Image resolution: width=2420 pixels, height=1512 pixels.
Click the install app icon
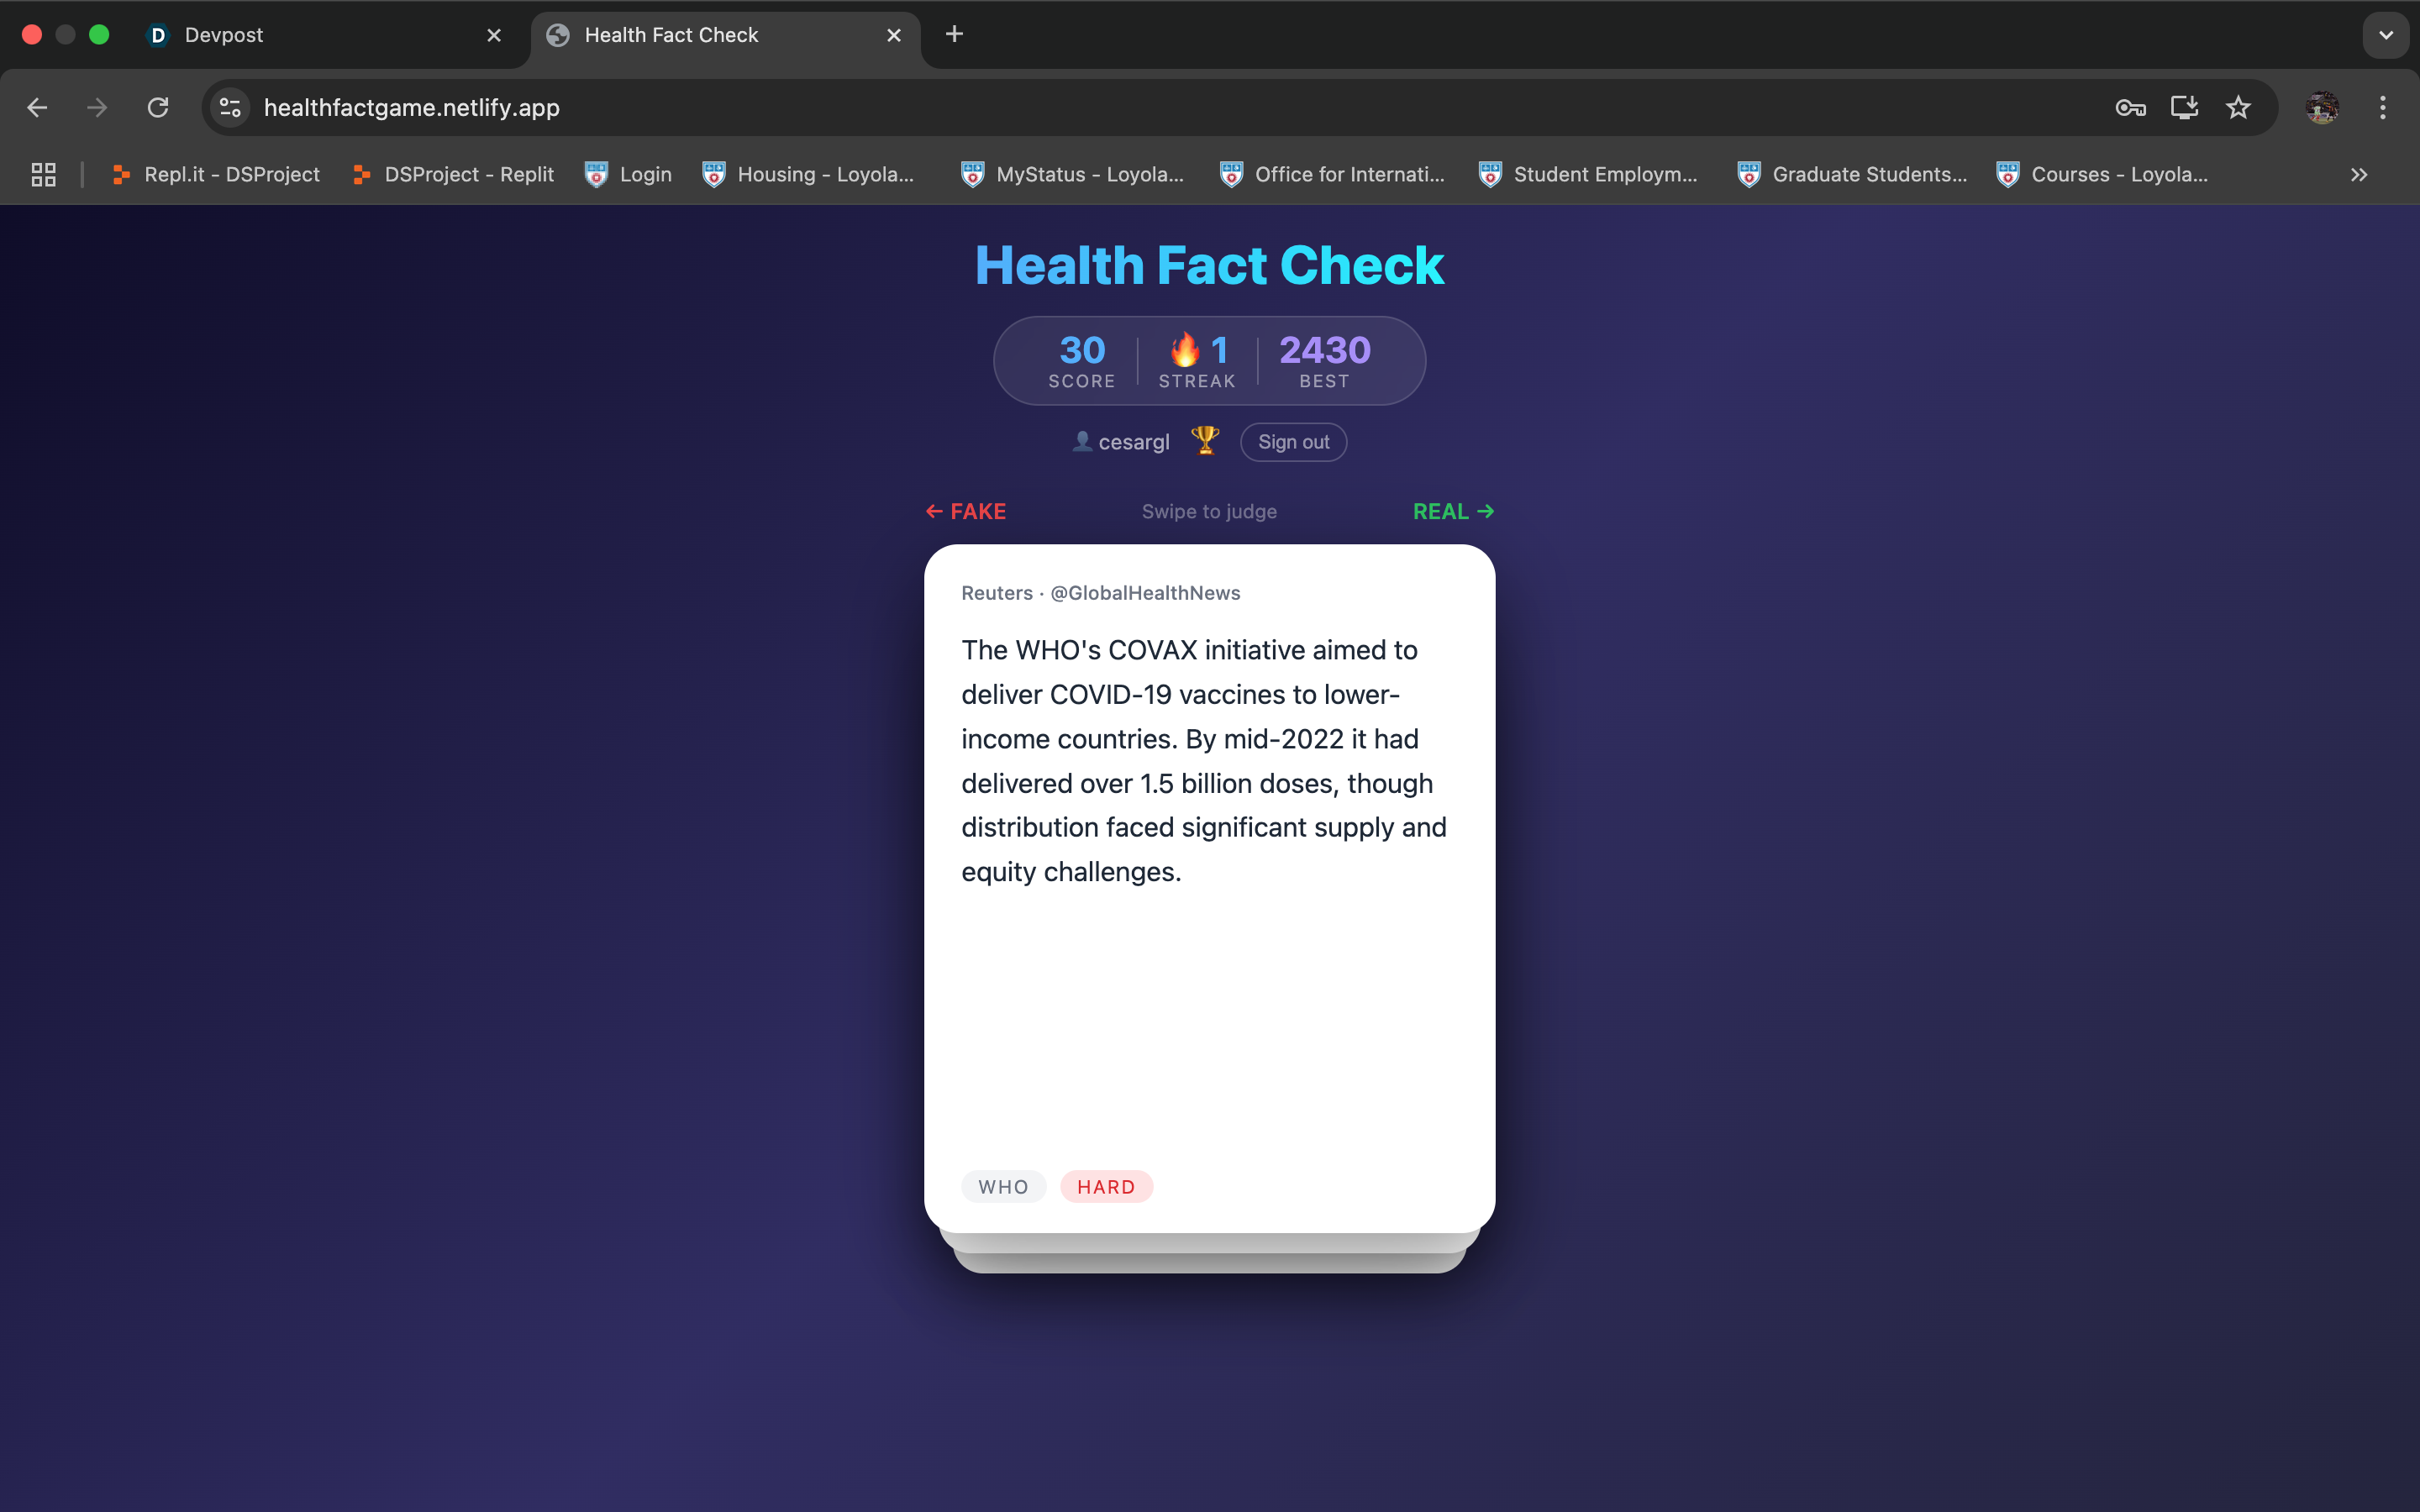[2184, 108]
